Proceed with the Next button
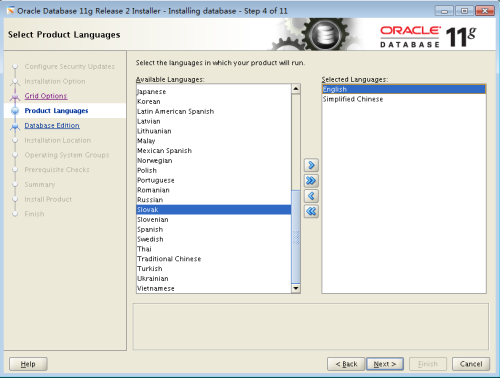Image resolution: width=500 pixels, height=378 pixels. pyautogui.click(x=385, y=364)
